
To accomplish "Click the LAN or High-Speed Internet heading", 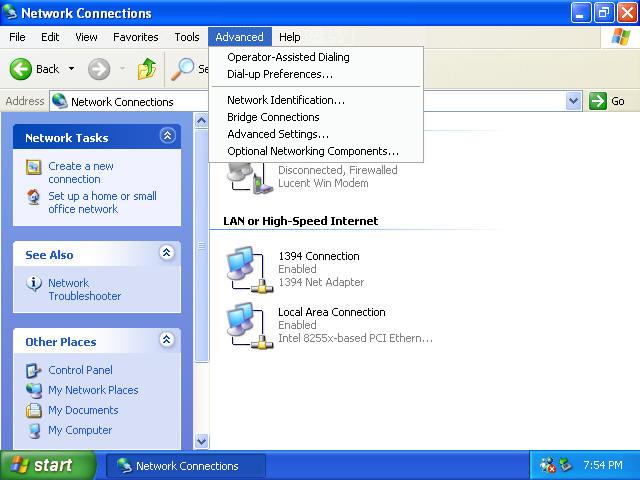I will pyautogui.click(x=300, y=221).
